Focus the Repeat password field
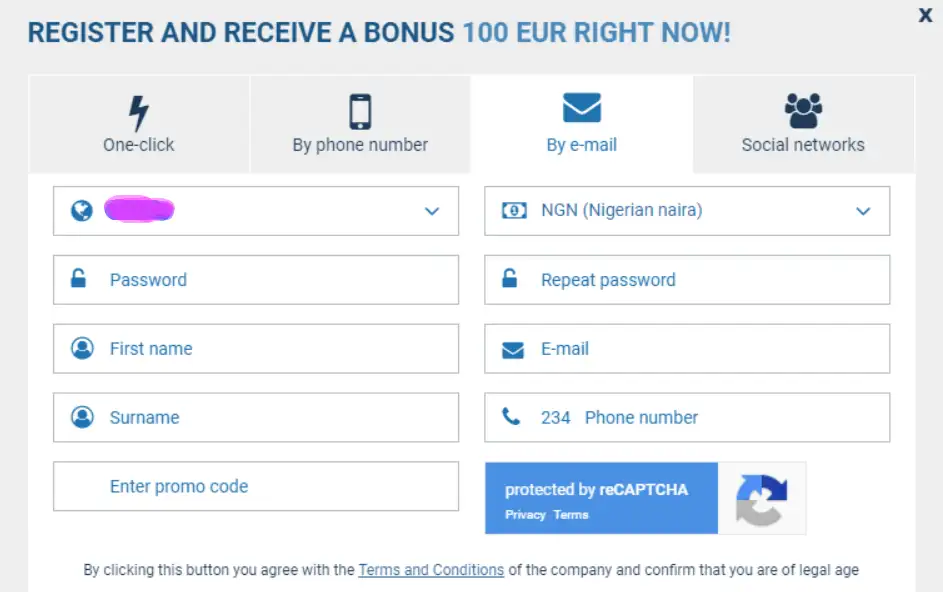The image size is (943, 592). pos(687,280)
